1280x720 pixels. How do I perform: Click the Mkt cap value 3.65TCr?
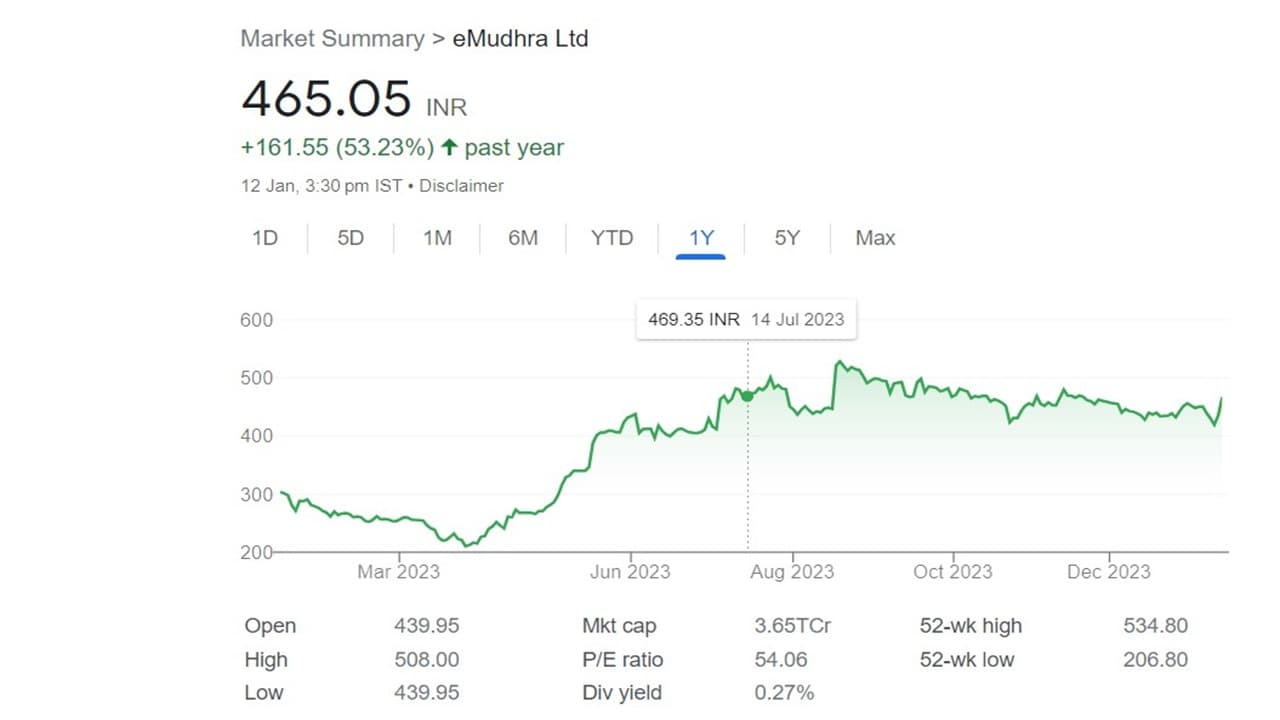792,626
